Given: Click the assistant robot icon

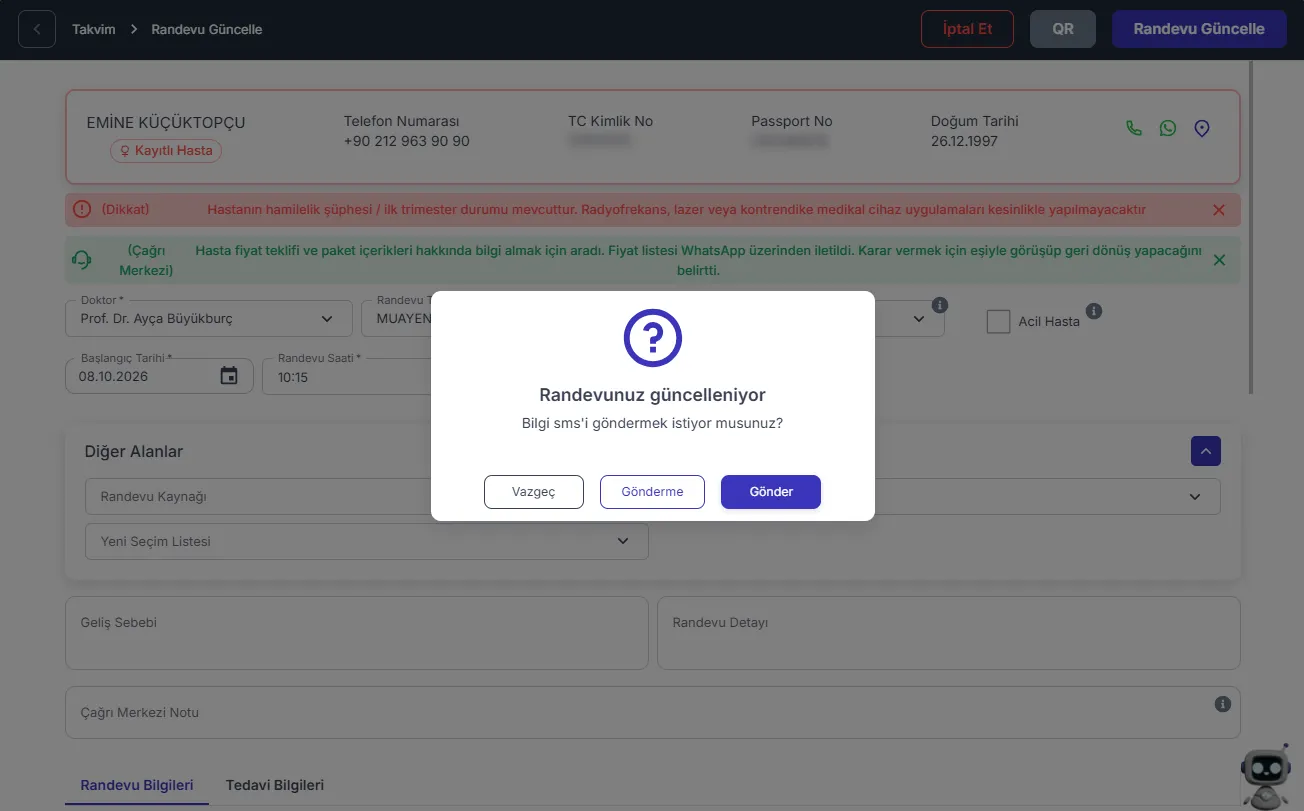Looking at the screenshot, I should pos(1264,778).
